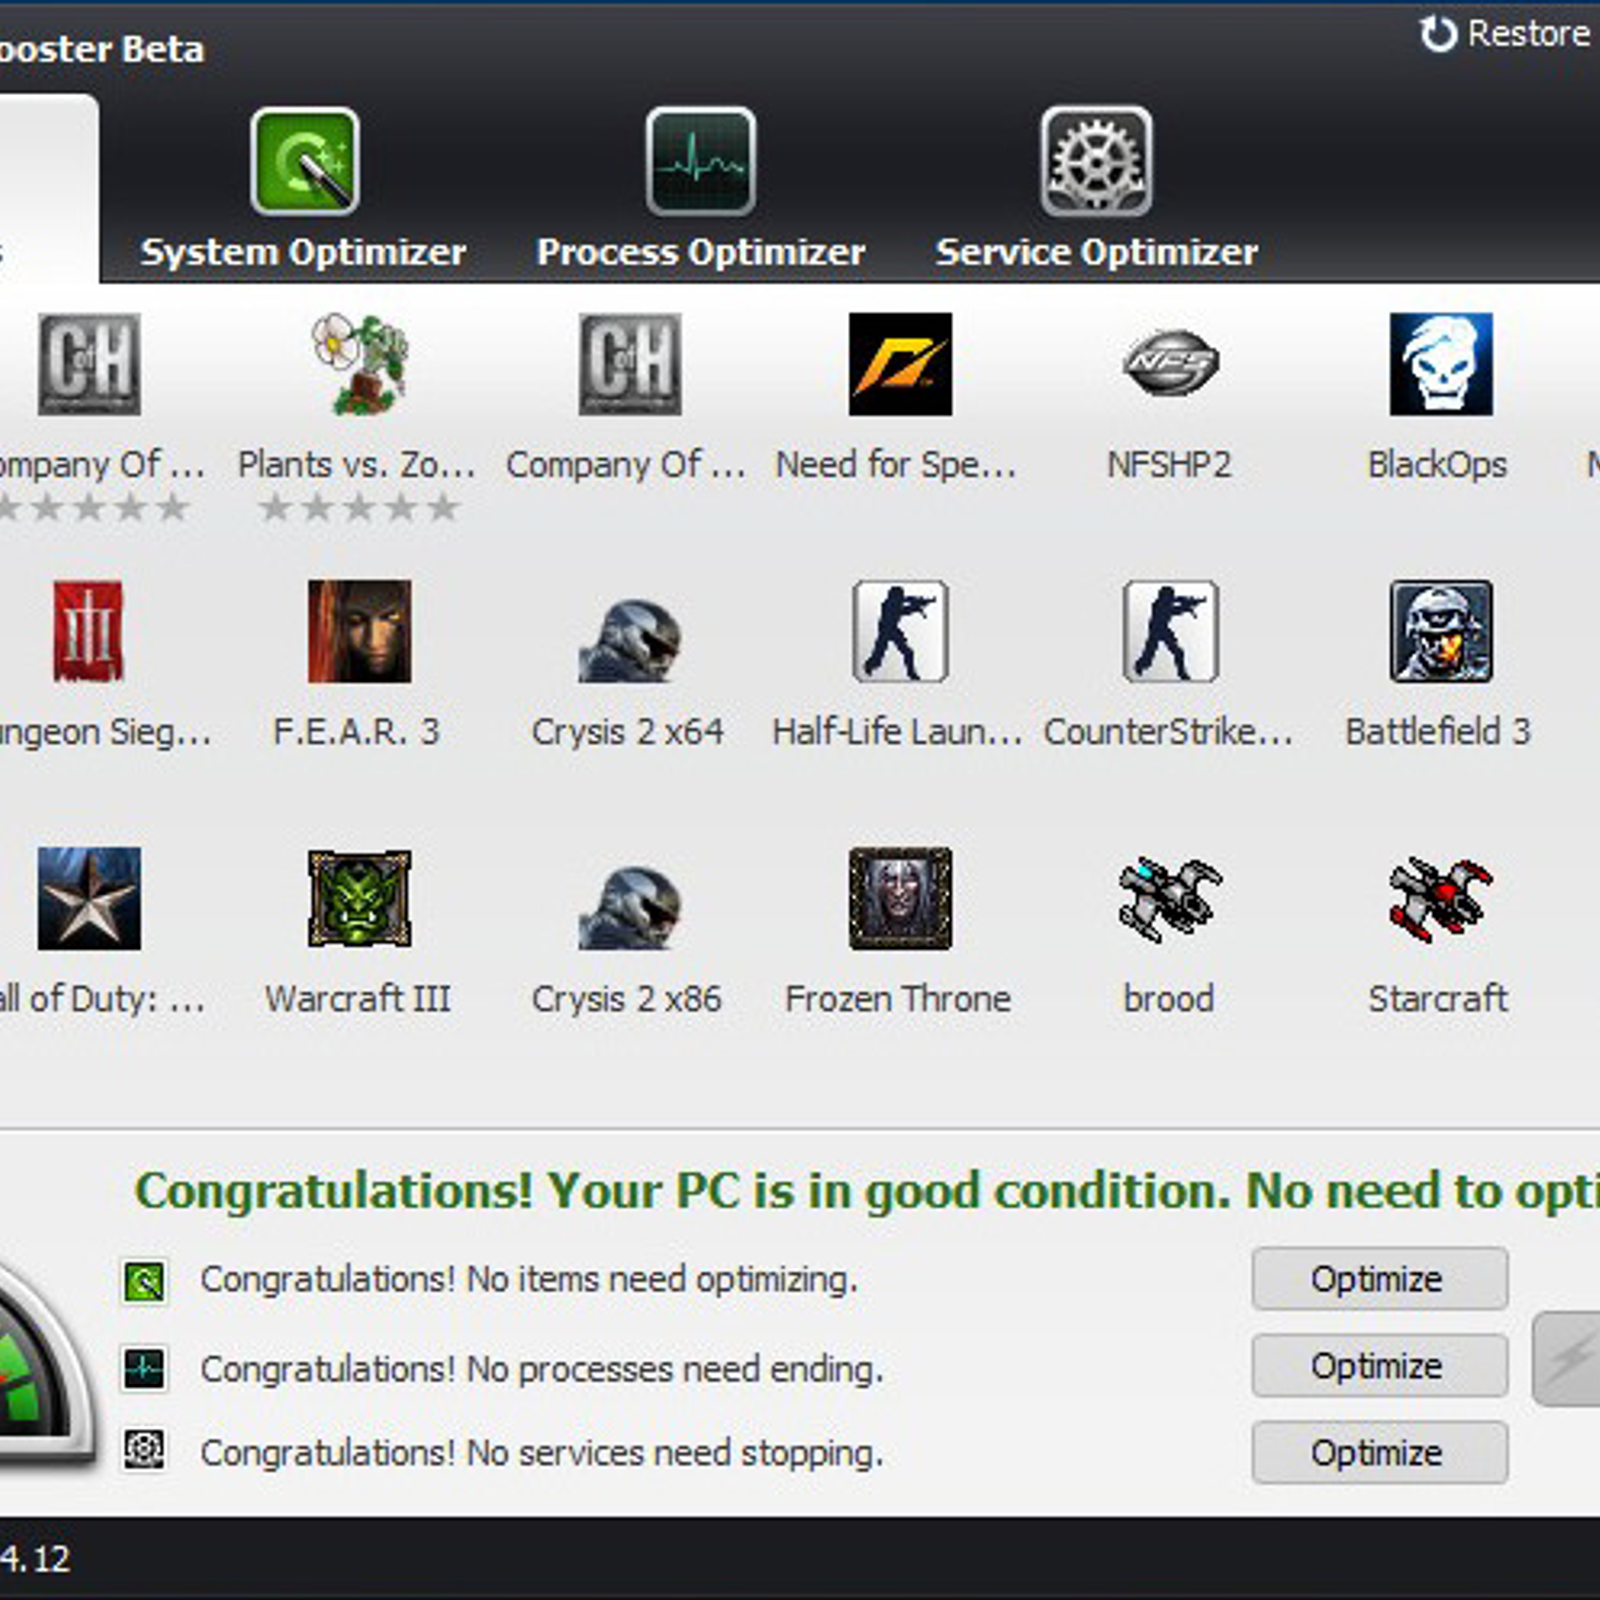Click Optimize for services need stopping

tap(1379, 1453)
